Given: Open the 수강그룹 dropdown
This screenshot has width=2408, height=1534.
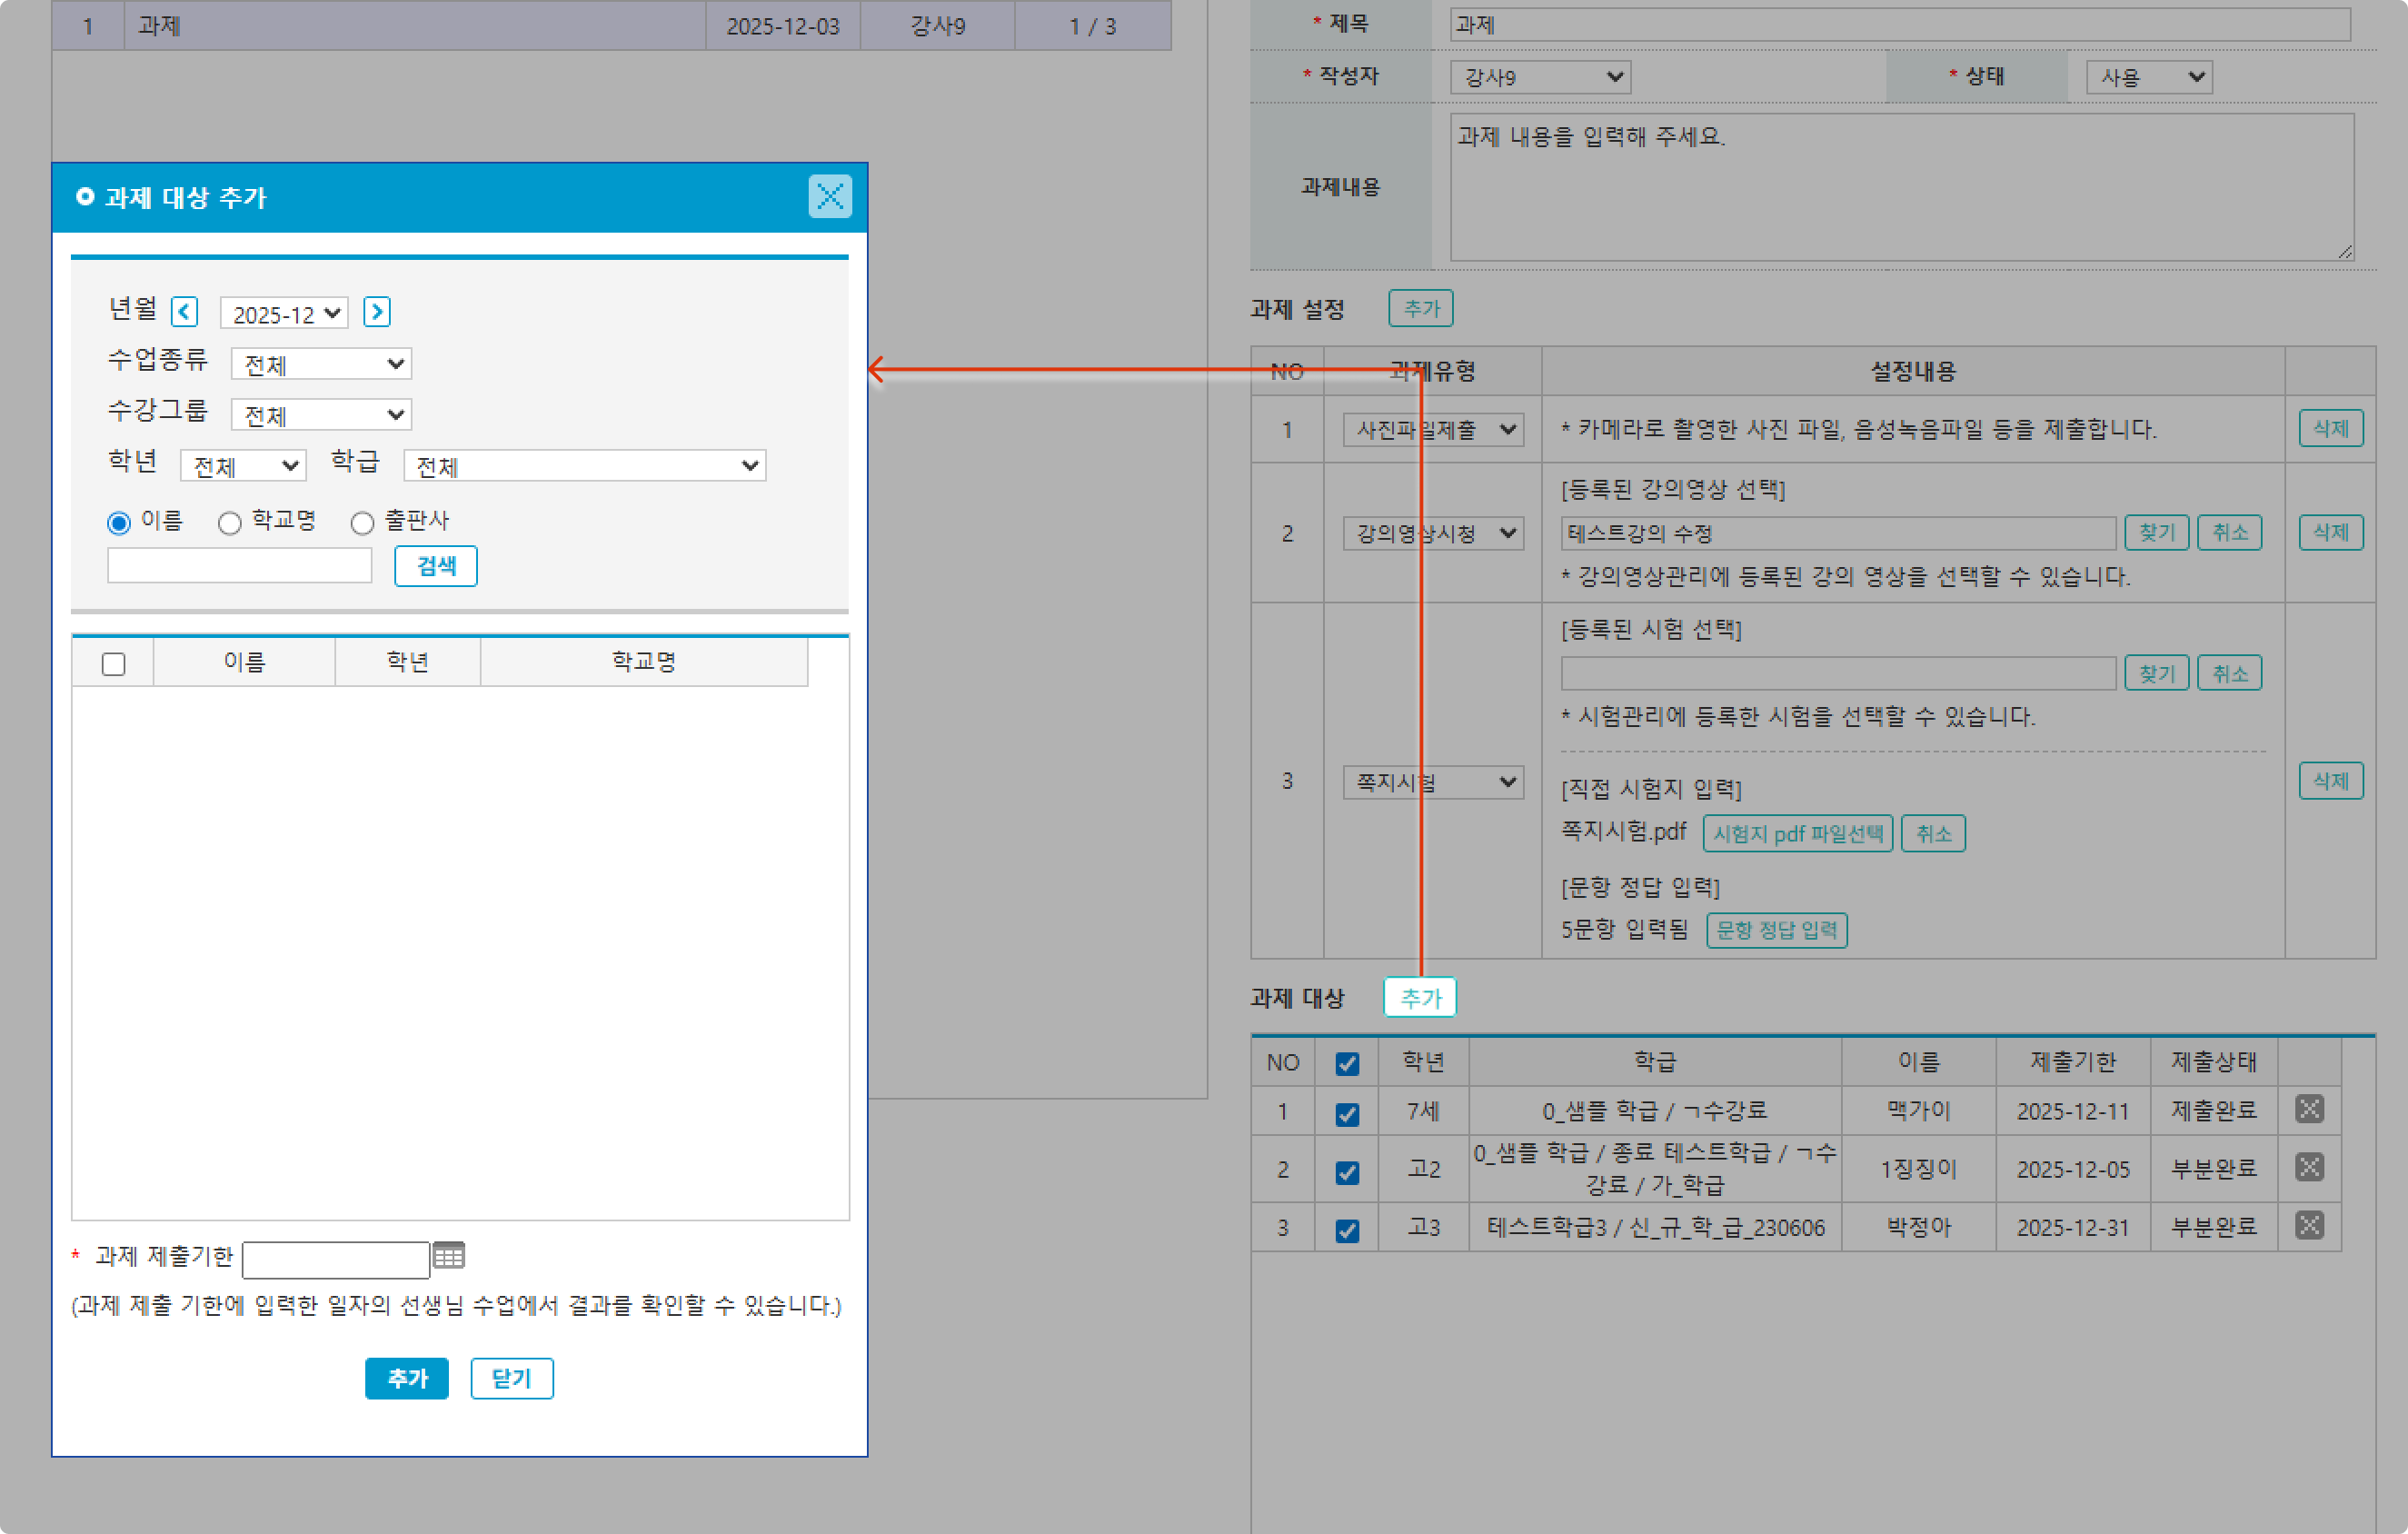Looking at the screenshot, I should (321, 415).
